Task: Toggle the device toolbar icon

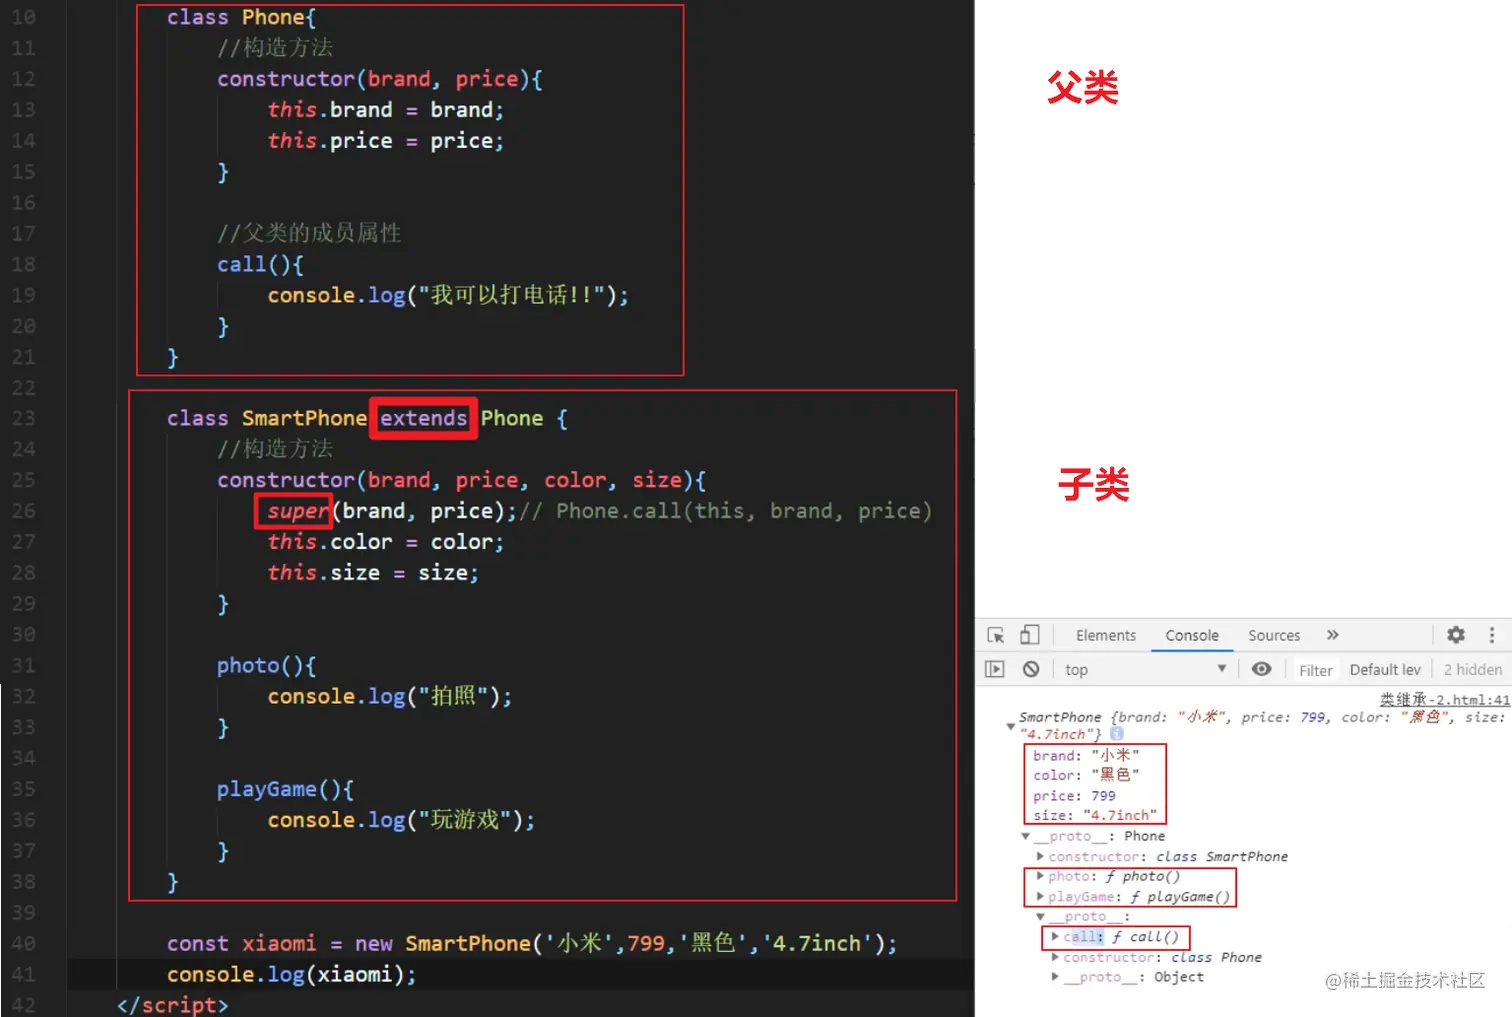Action: point(1030,635)
